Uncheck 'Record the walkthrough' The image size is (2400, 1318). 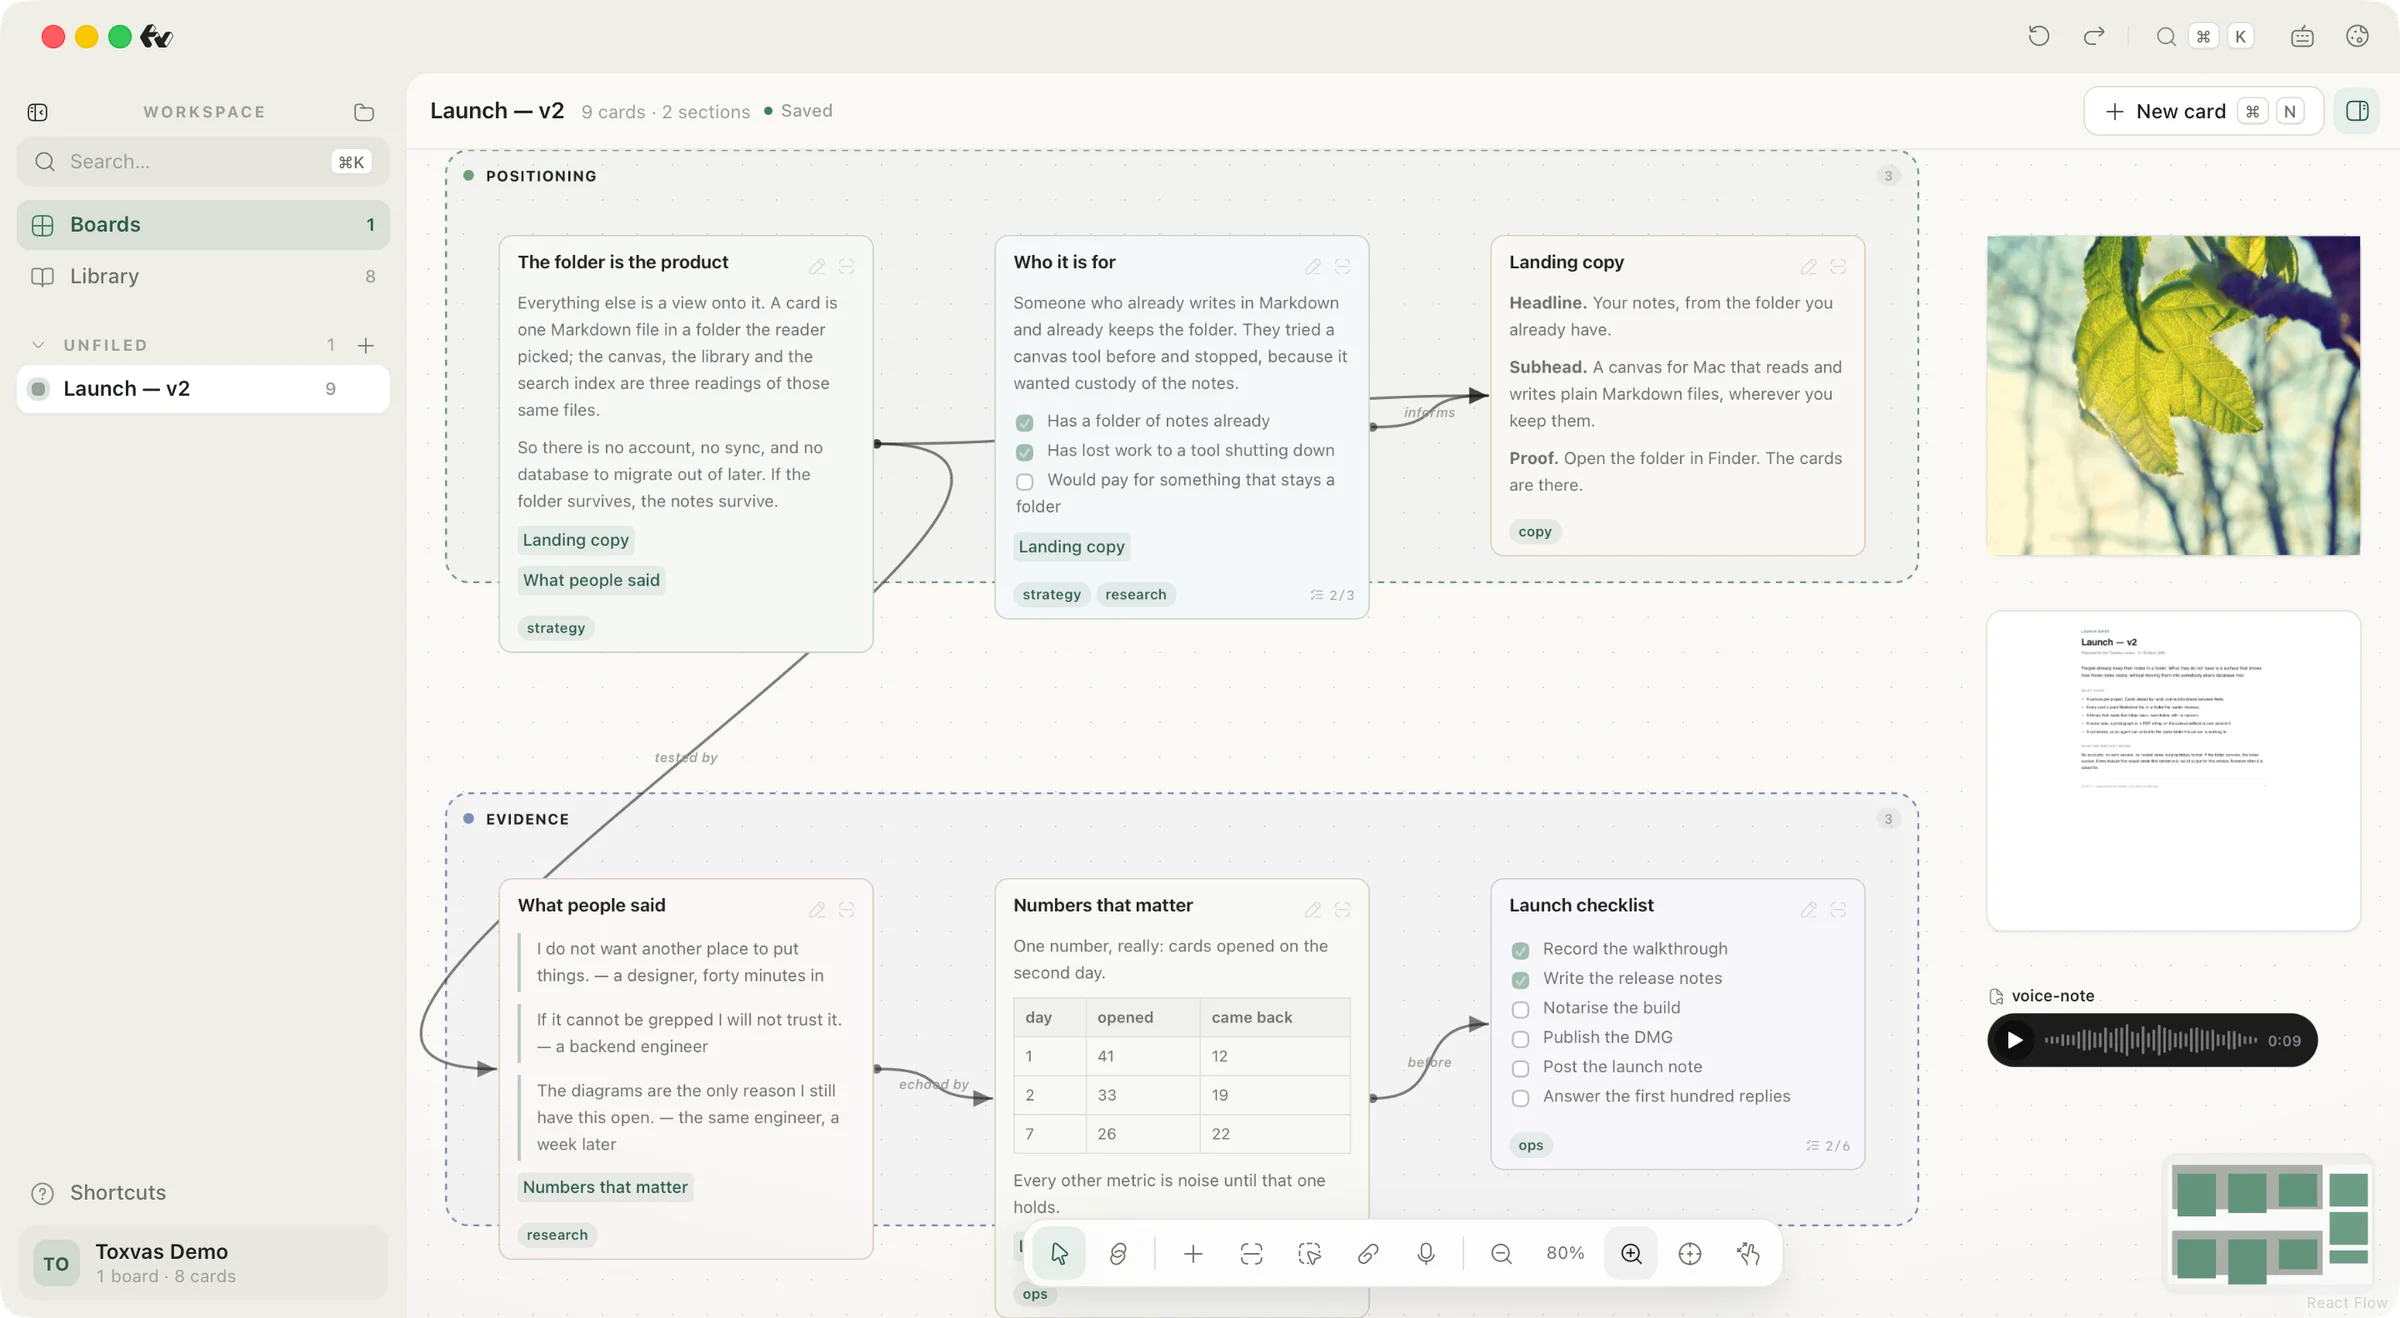(x=1520, y=950)
